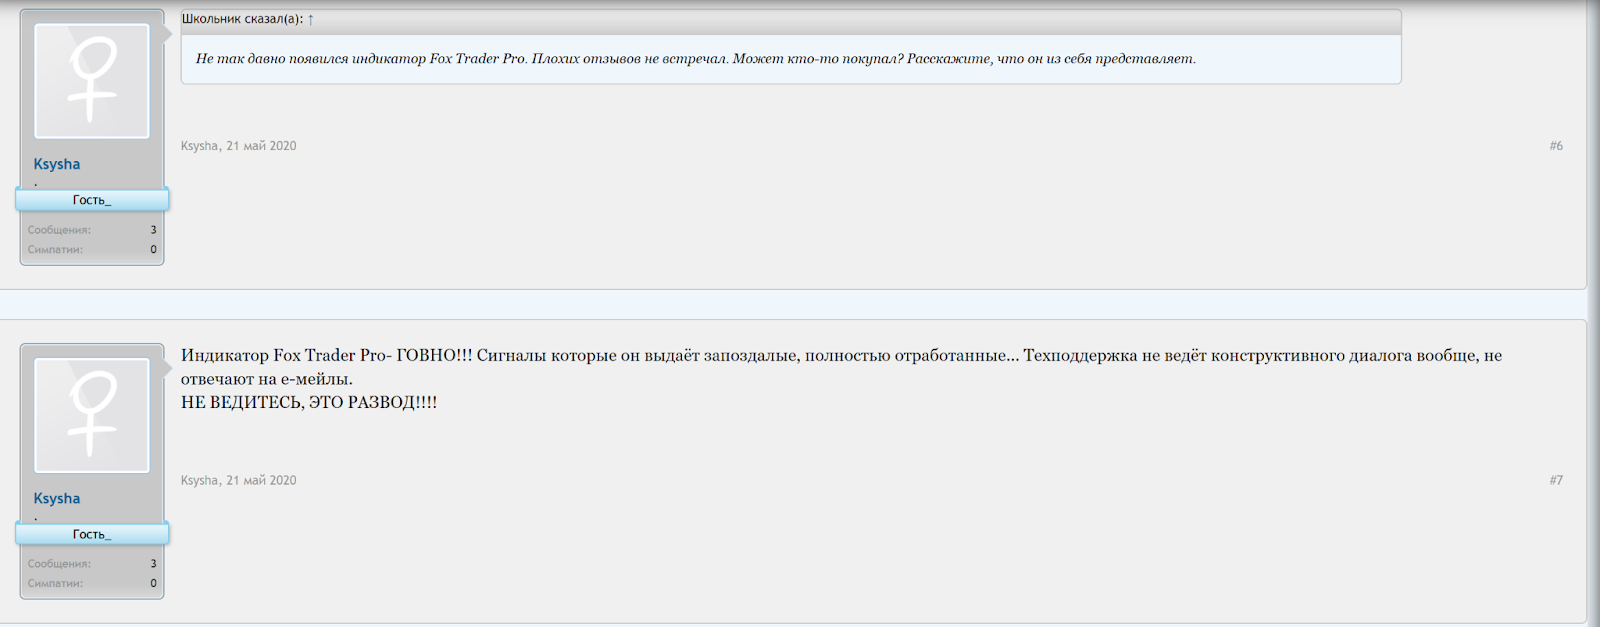Click the "Школьник сказал(а):" quote header
Viewport: 1600px width, 627px height.
242,19
